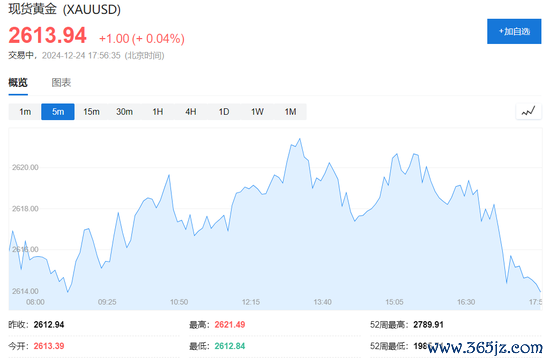The width and height of the screenshot is (550, 363).
Task: Select the 5m interval
Action: point(58,112)
